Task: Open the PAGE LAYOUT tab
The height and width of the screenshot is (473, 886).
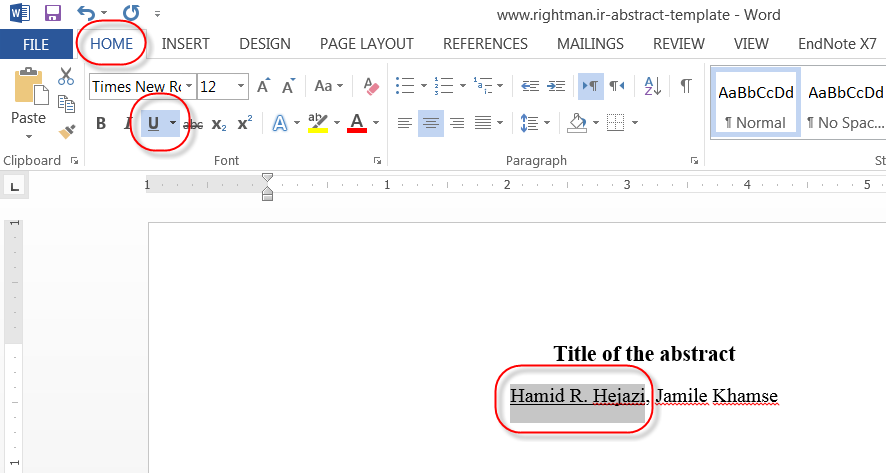Action: tap(366, 44)
